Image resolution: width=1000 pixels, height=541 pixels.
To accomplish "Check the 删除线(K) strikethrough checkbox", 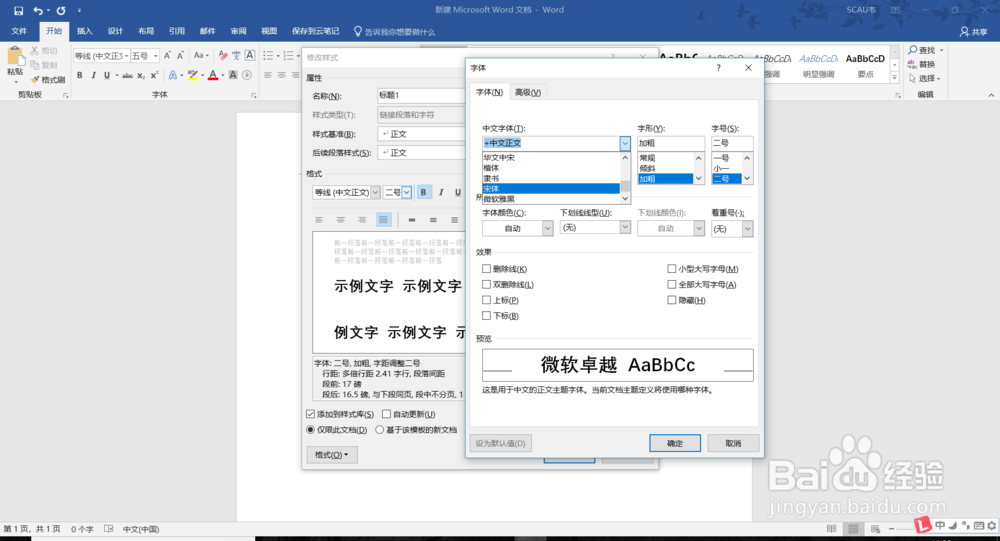I will pos(487,269).
